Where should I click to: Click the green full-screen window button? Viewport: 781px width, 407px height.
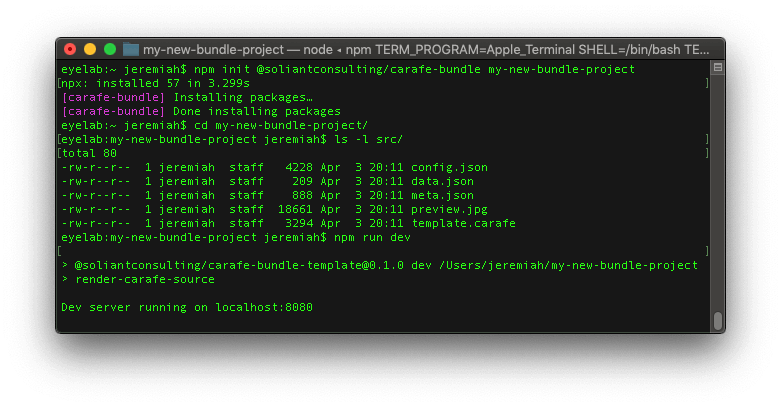pos(110,49)
